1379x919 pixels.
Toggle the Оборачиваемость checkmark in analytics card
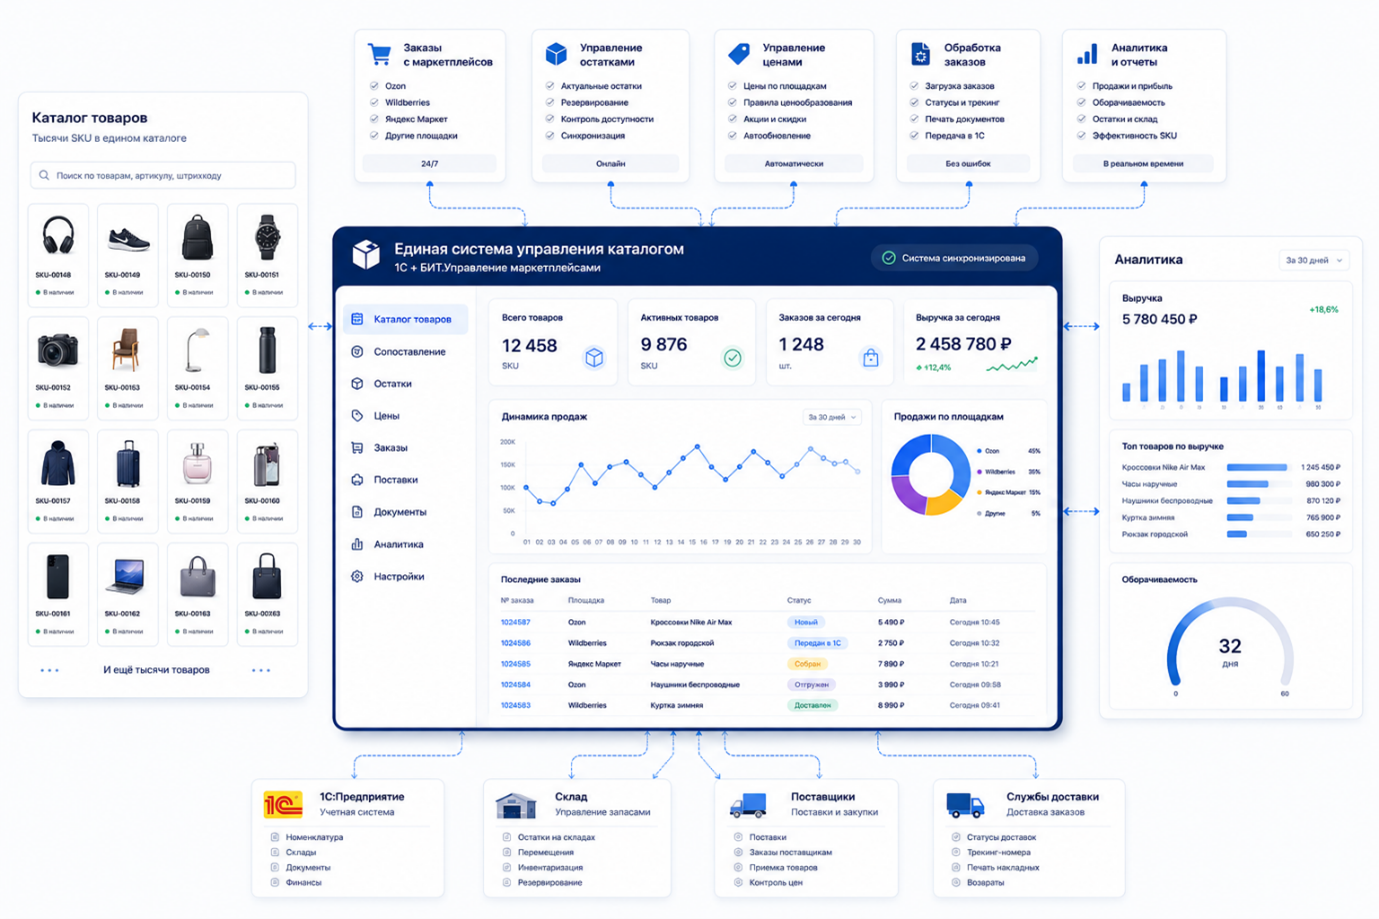1081,102
